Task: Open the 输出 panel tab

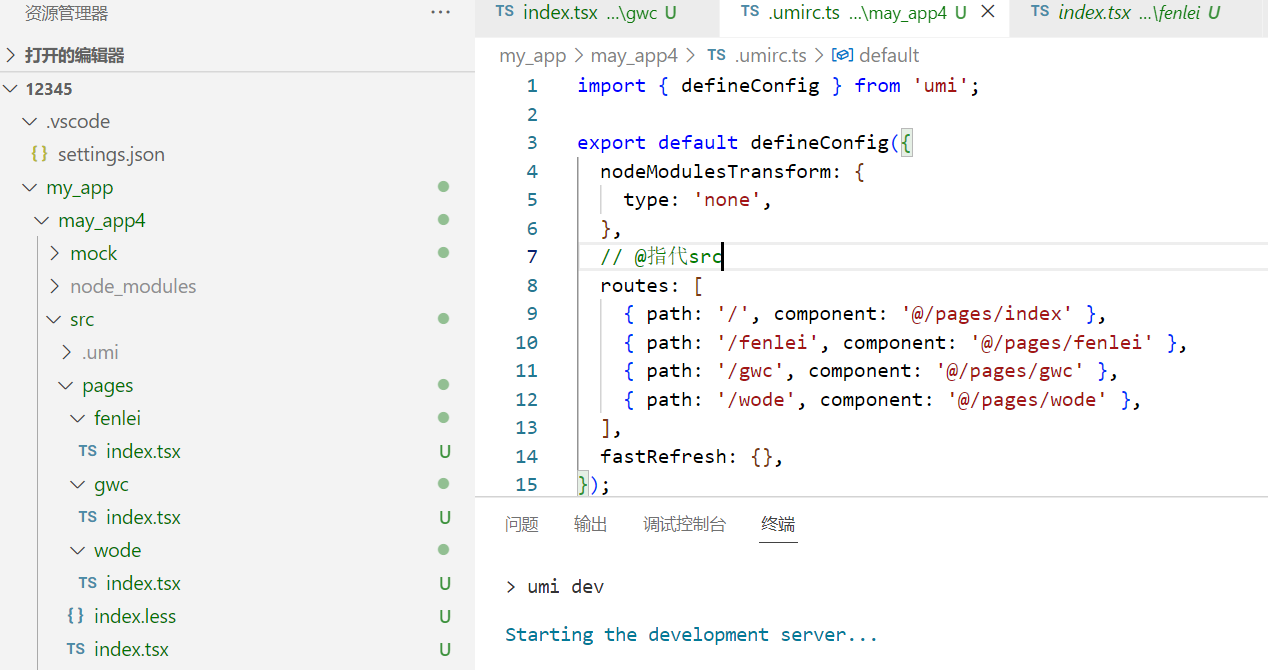Action: (591, 524)
